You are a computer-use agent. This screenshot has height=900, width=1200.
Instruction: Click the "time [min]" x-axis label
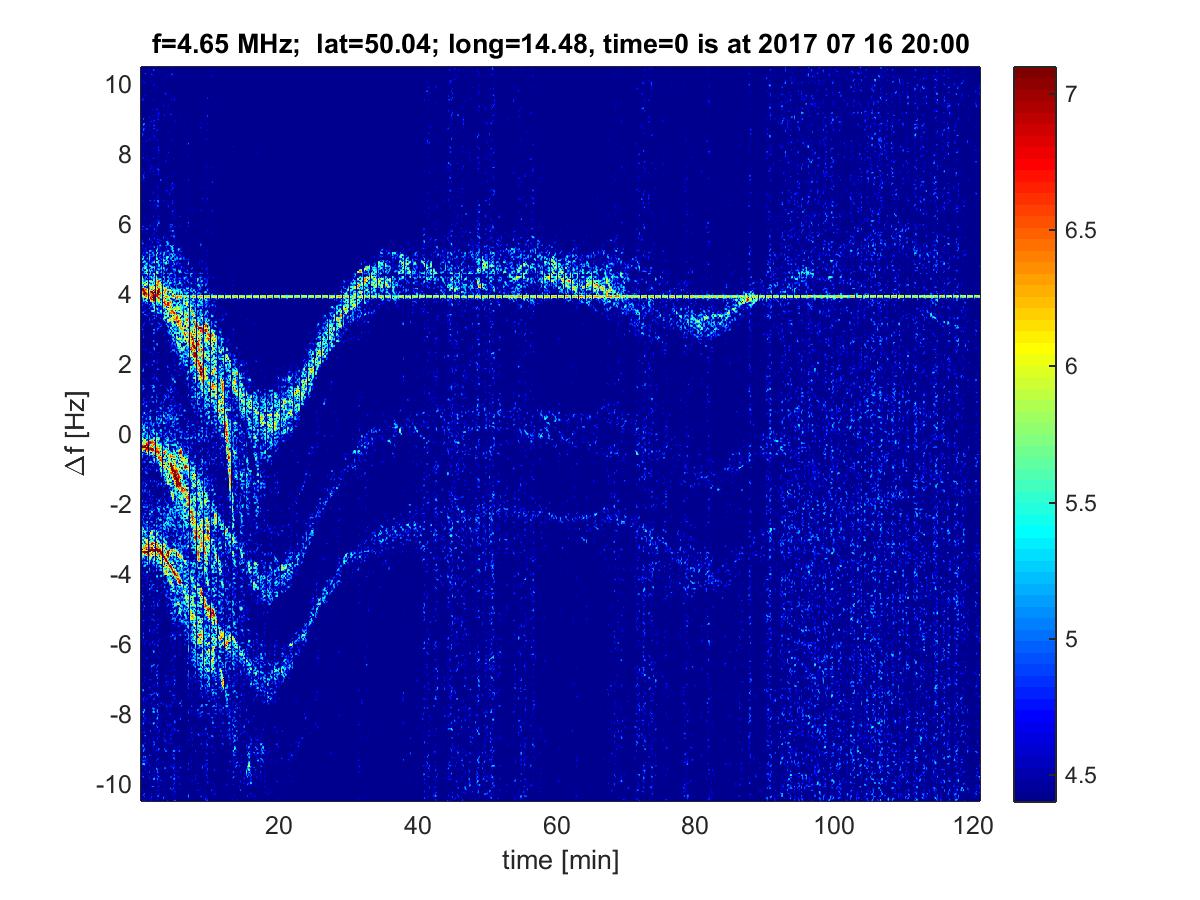pyautogui.click(x=559, y=859)
